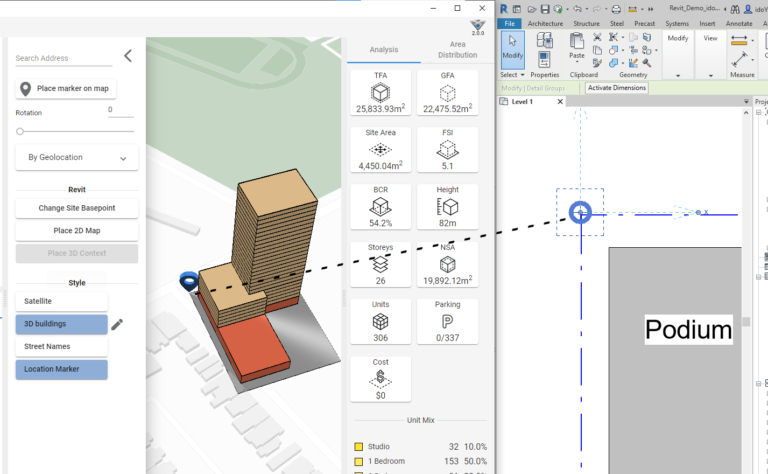This screenshot has width=768, height=474.
Task: Collapse the side panel with back chevron
Action: [128, 56]
